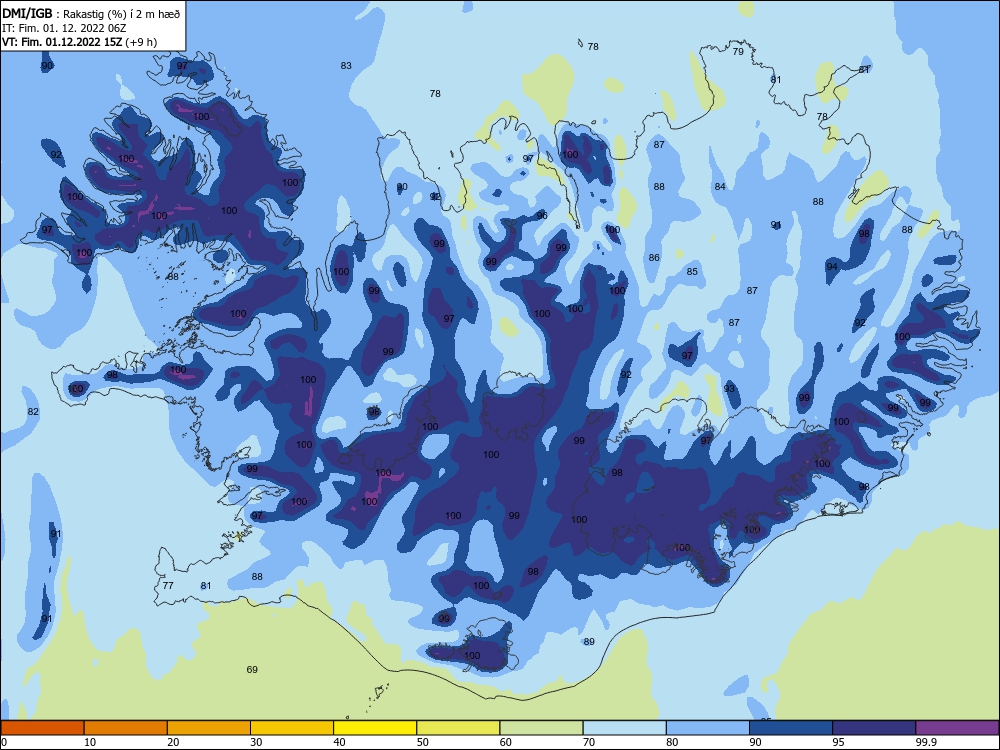1000x750 pixels.
Task: Select the dark blue 90–95 legend swatch
Action: click(x=791, y=728)
